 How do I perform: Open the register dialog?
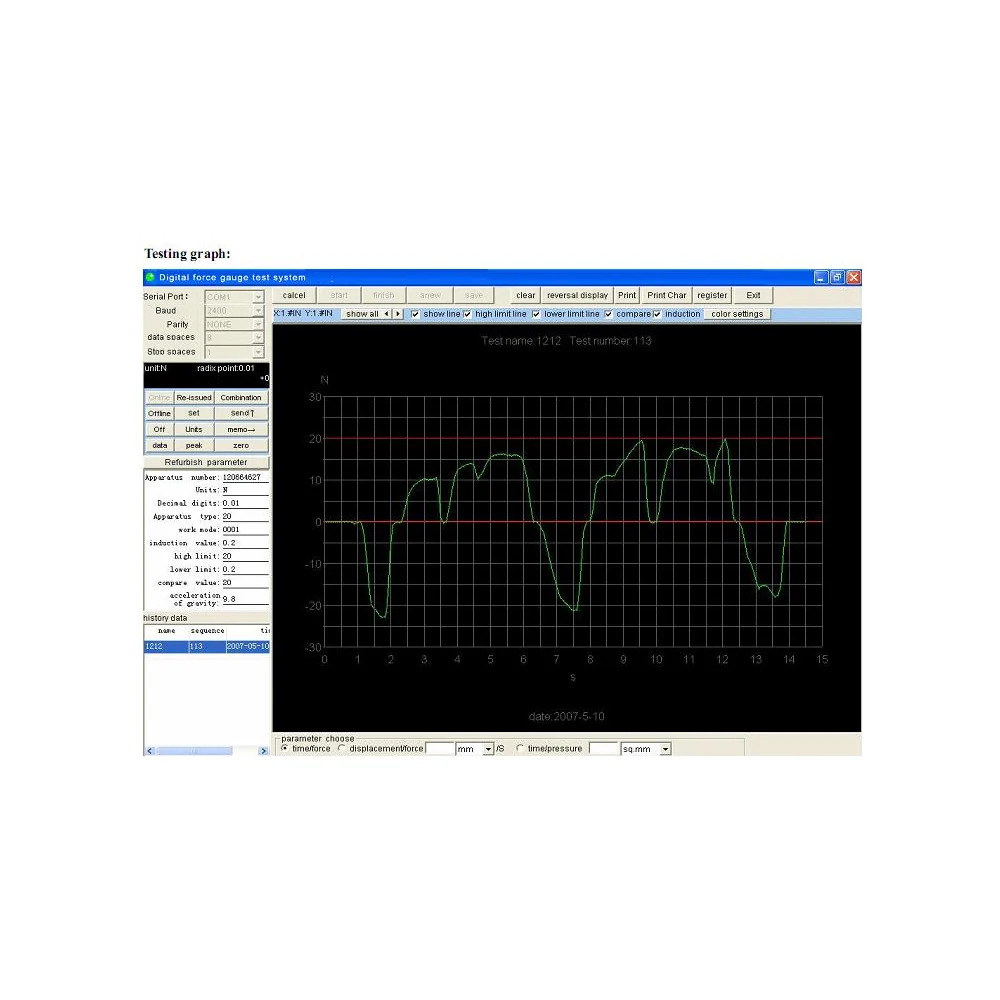(x=712, y=295)
